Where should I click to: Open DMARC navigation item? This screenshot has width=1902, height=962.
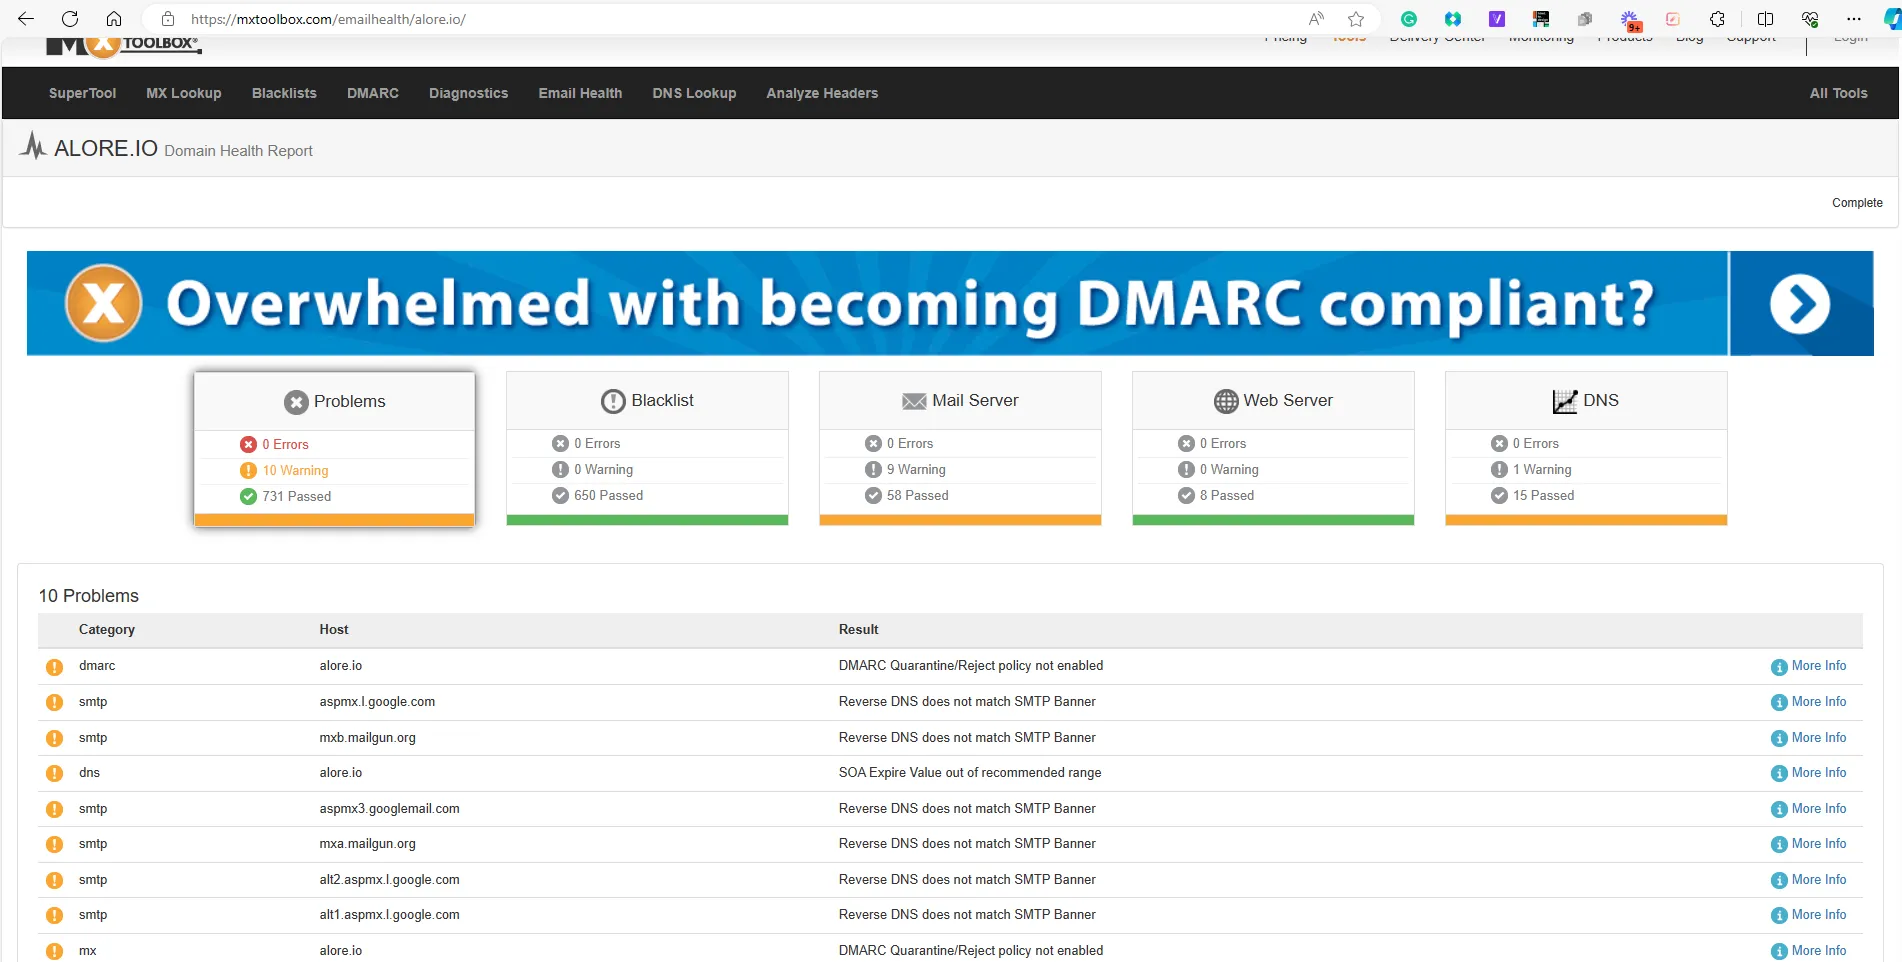373,93
